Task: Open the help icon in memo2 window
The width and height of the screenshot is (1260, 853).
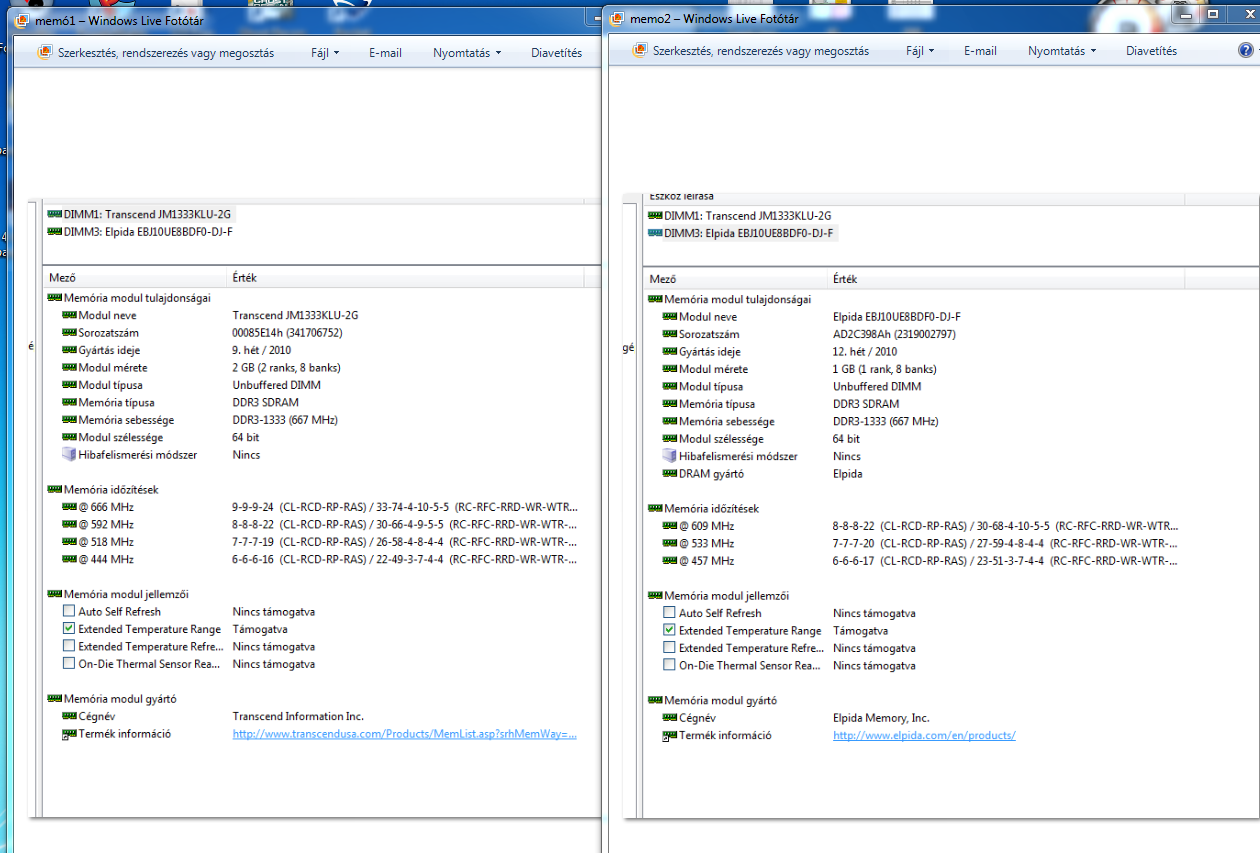Action: click(1245, 51)
